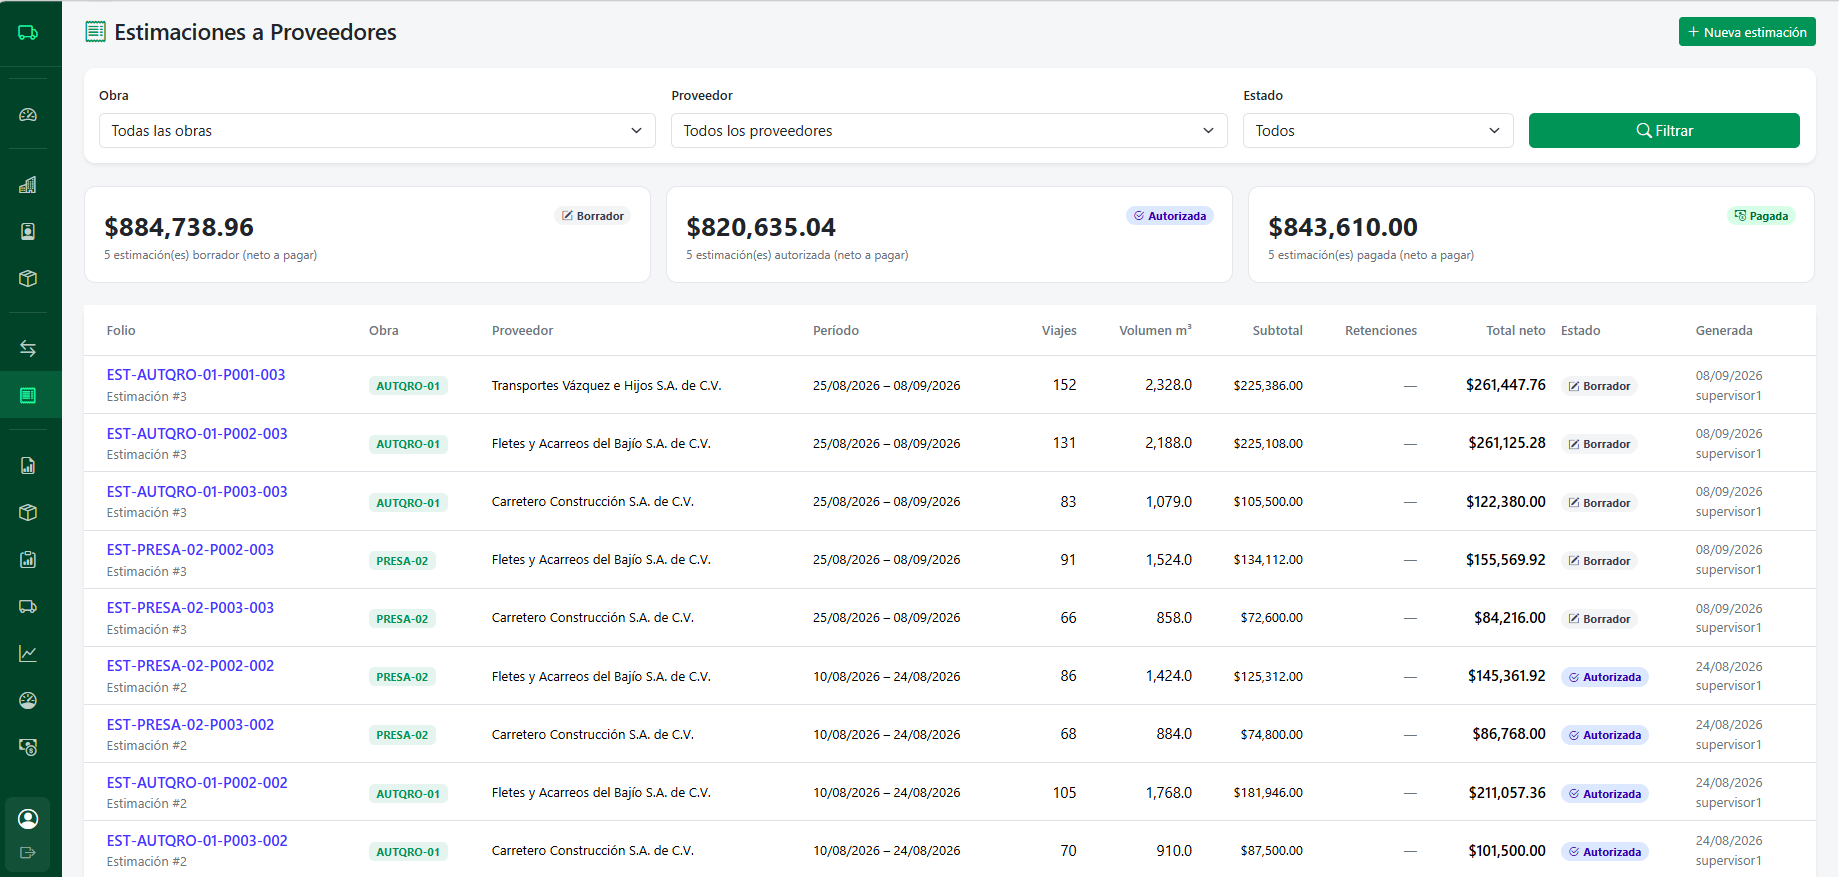Click the 'Volumen m³' column header

click(1155, 331)
